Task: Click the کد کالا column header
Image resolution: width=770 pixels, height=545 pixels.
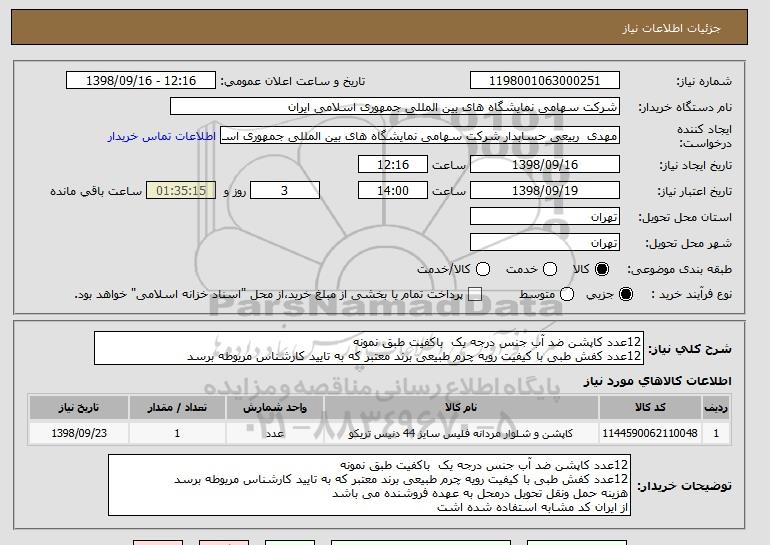Action: (x=650, y=408)
